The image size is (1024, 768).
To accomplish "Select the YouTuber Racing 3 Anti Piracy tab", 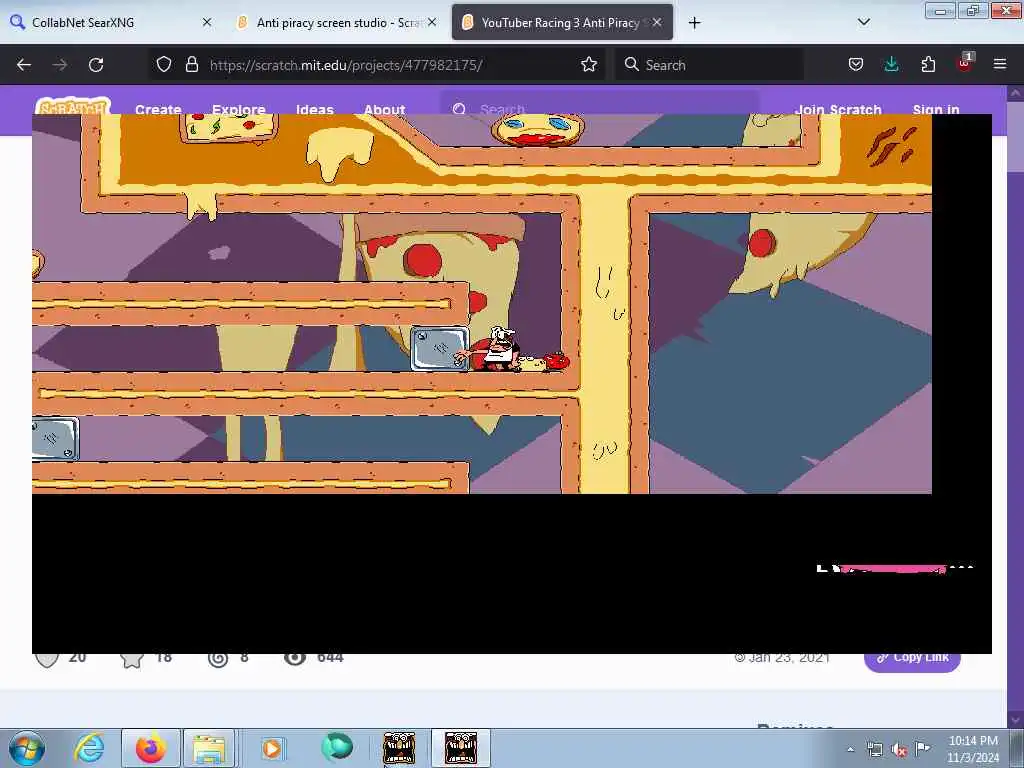I will [x=562, y=22].
